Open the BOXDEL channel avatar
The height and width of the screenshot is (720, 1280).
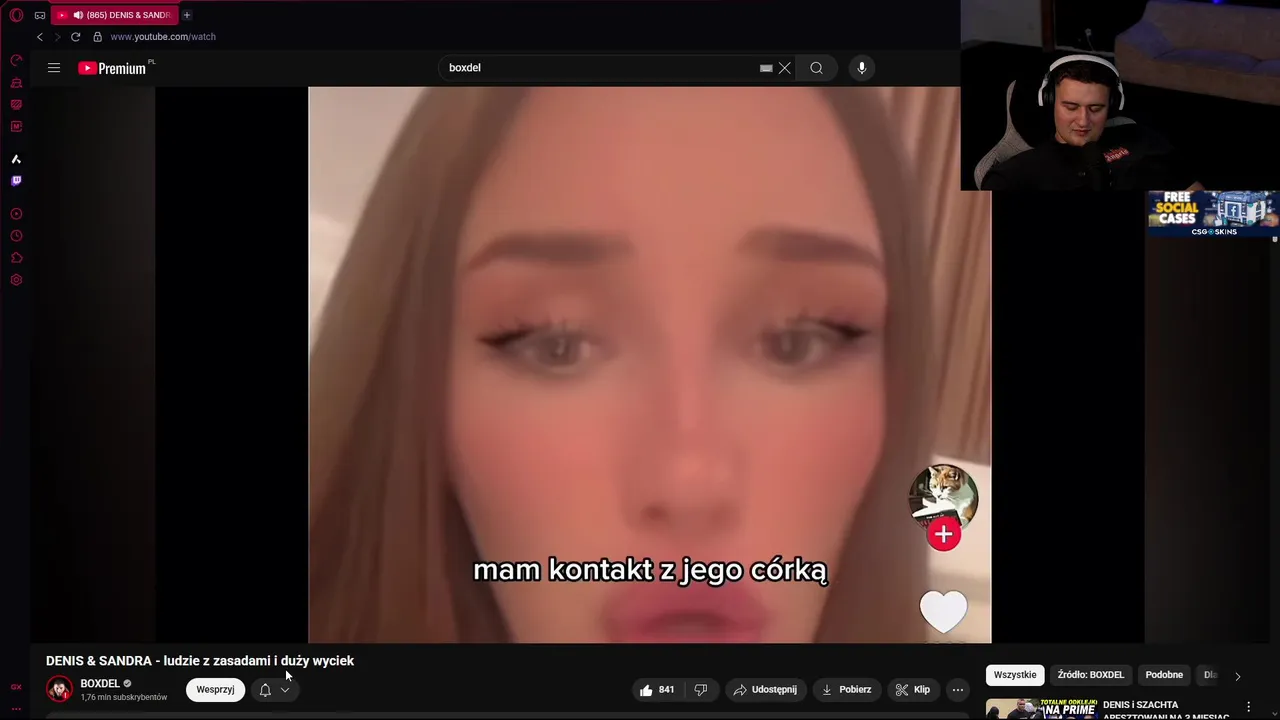tap(60, 689)
